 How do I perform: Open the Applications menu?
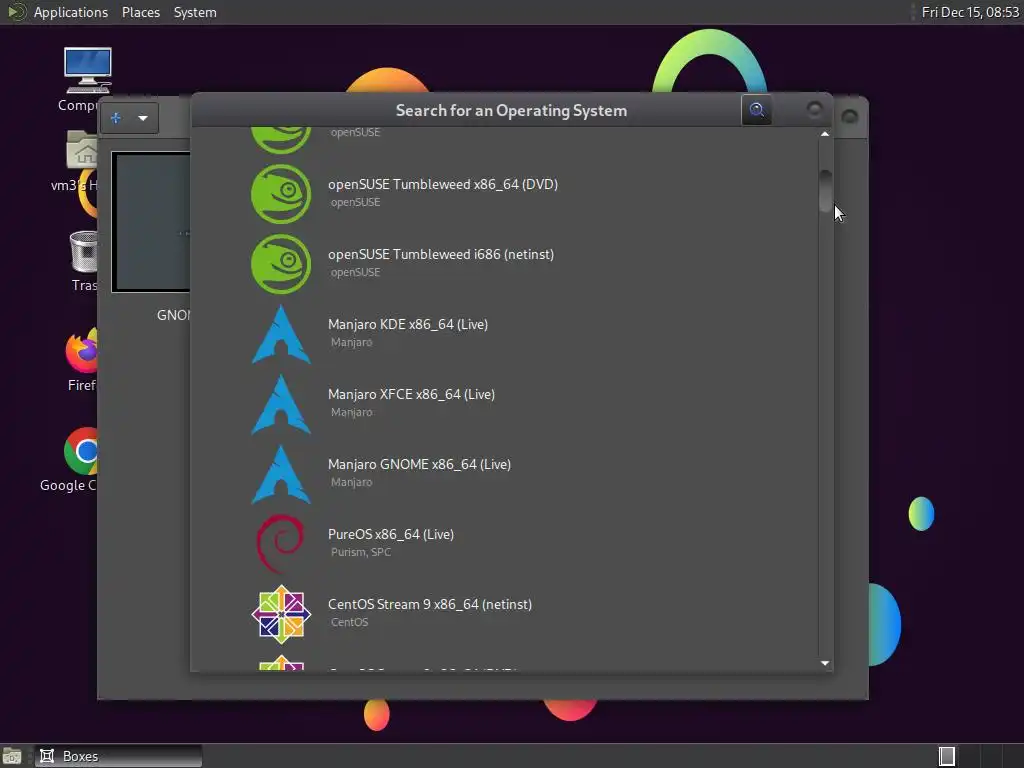pyautogui.click(x=71, y=12)
